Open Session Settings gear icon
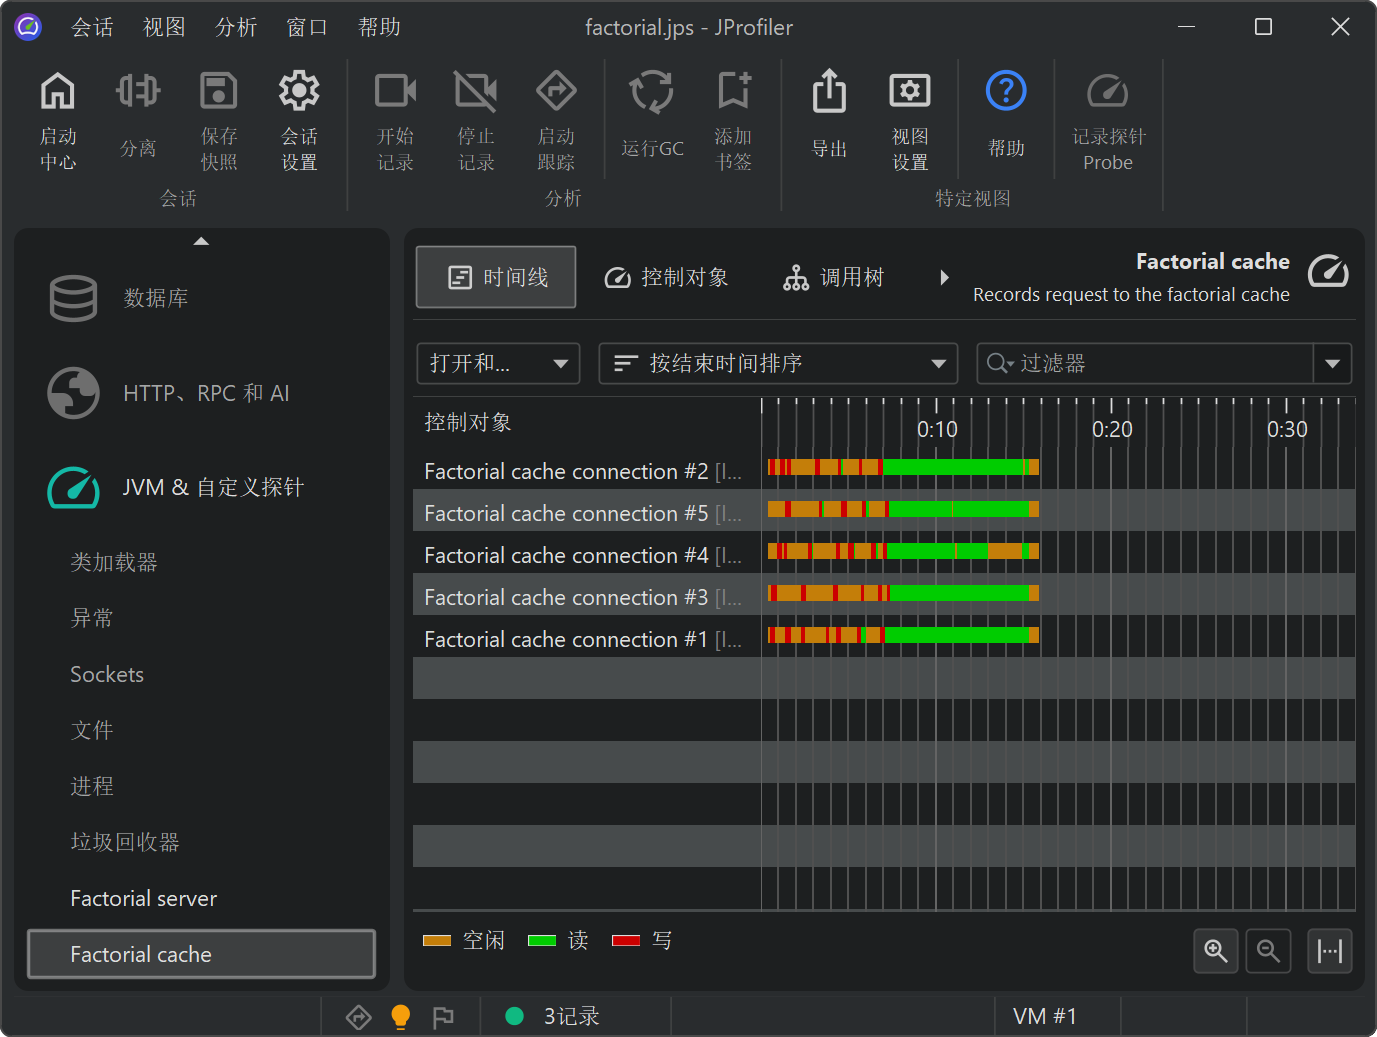Viewport: 1377px width, 1037px height. tap(298, 92)
